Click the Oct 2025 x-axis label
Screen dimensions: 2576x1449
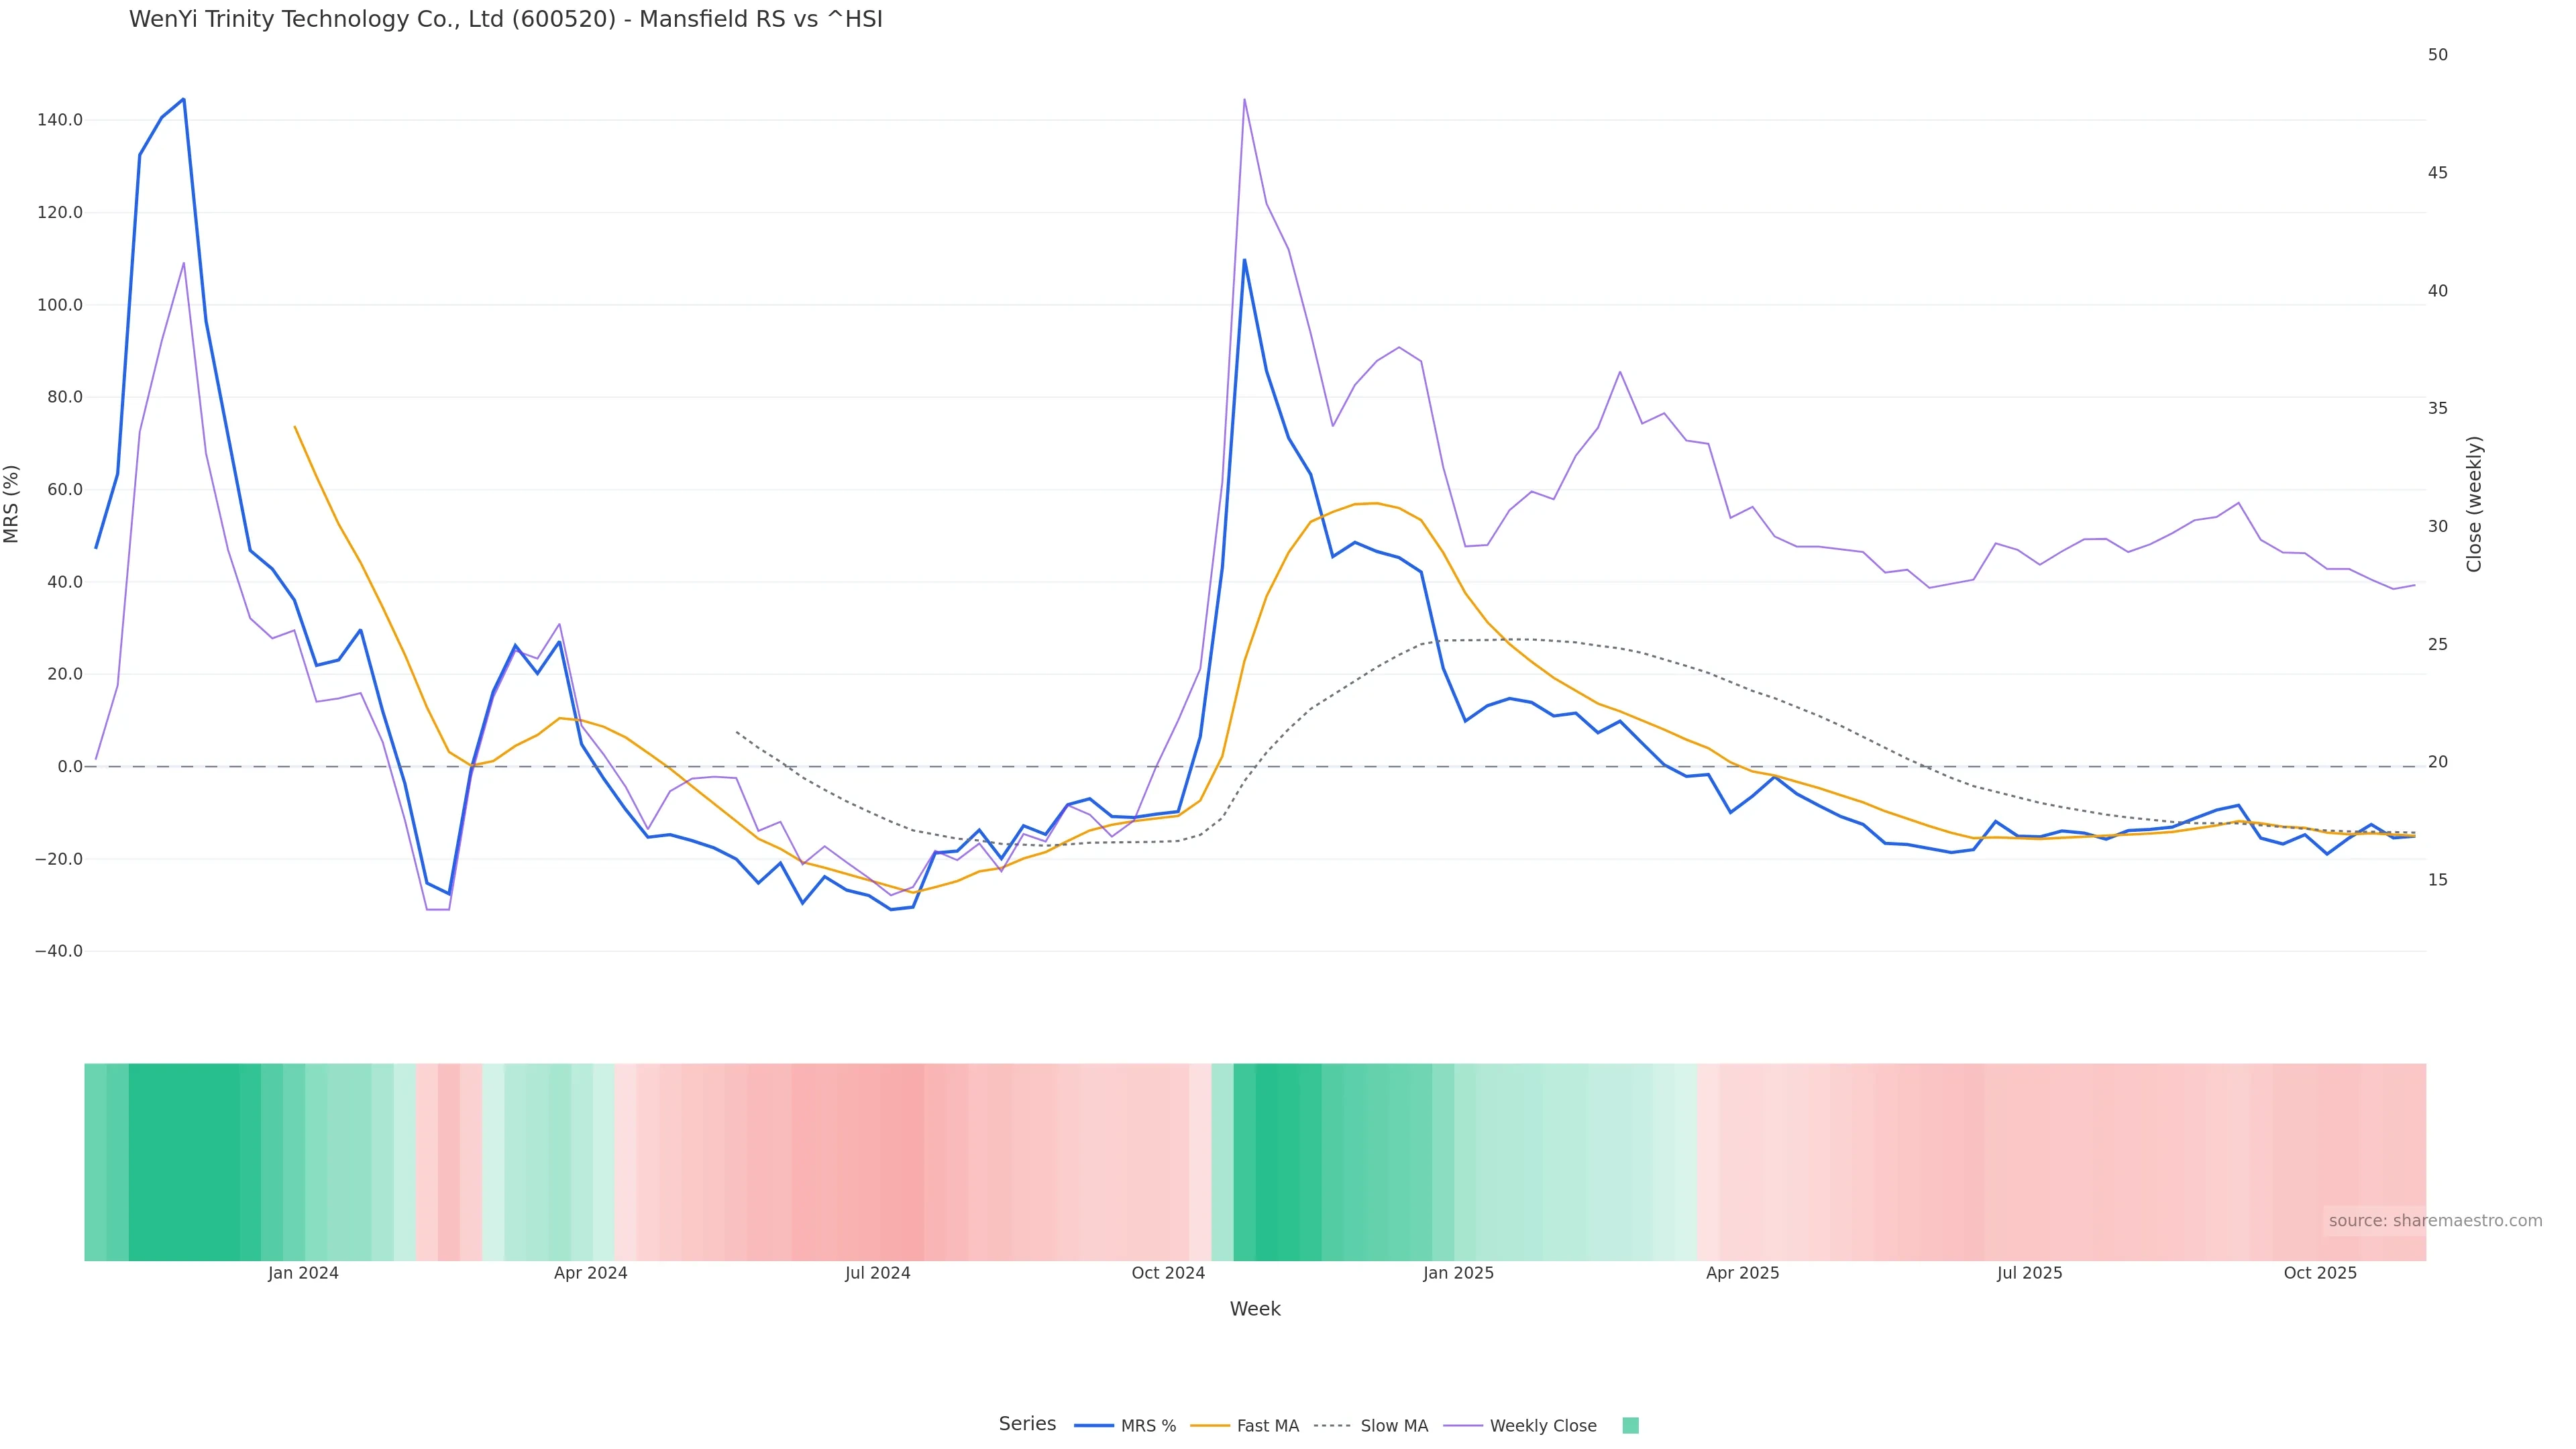point(2320,1273)
